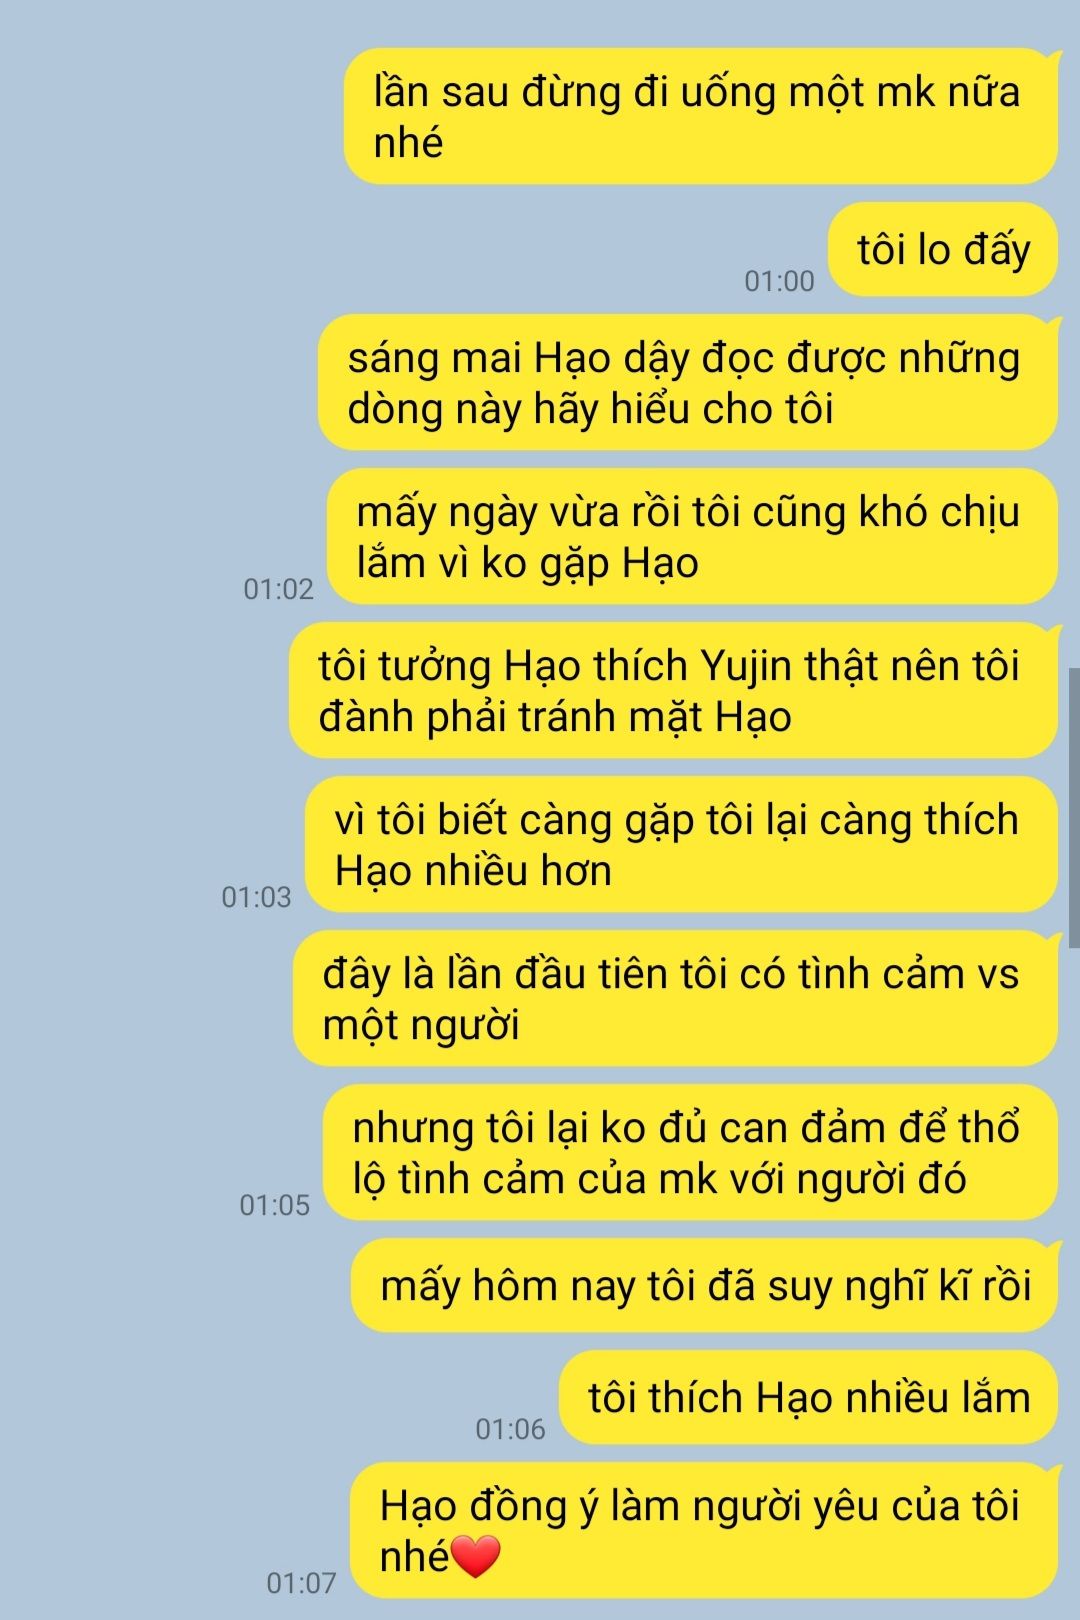This screenshot has height=1620, width=1080.
Task: Select the message 'tôi lo đấy'
Action: (943, 249)
